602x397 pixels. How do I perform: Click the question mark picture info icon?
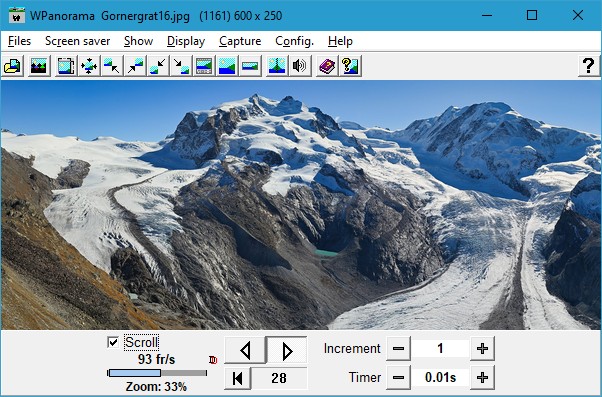point(350,66)
